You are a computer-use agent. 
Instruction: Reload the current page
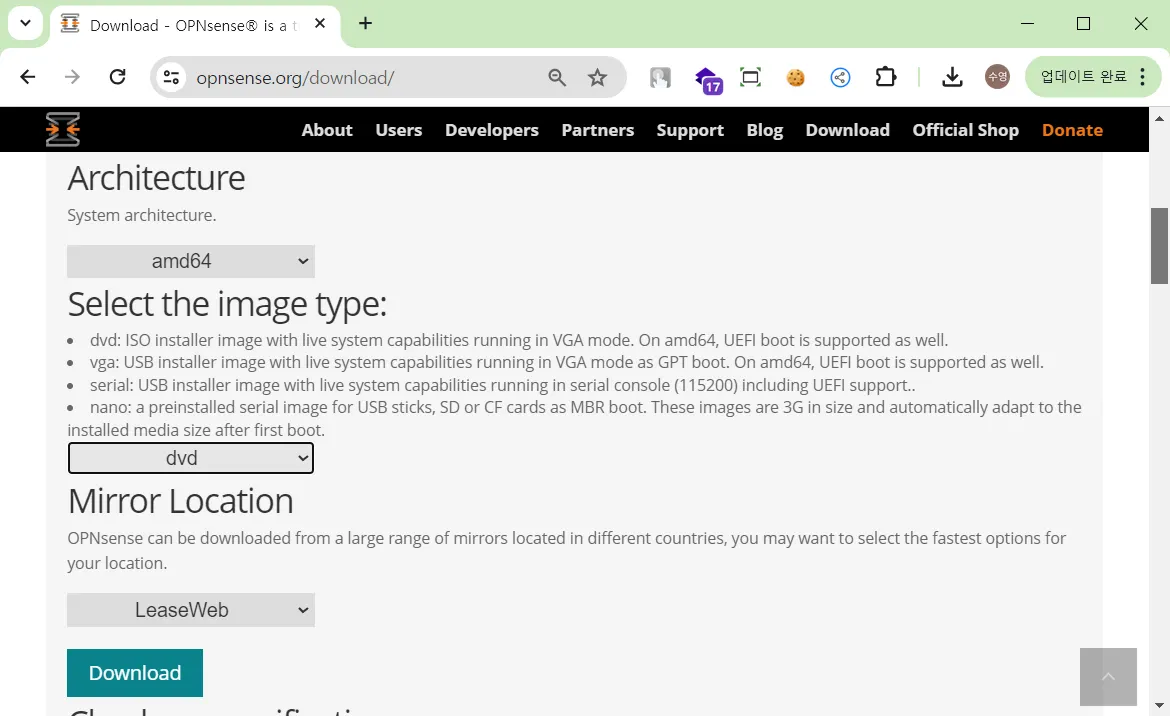point(117,77)
